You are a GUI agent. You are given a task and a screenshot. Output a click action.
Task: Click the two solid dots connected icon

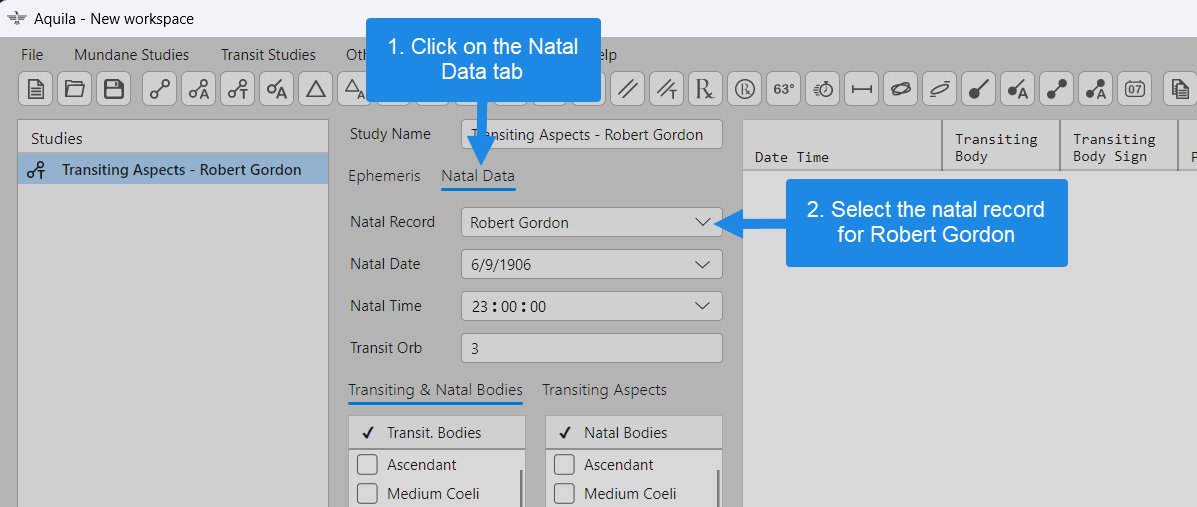1057,89
